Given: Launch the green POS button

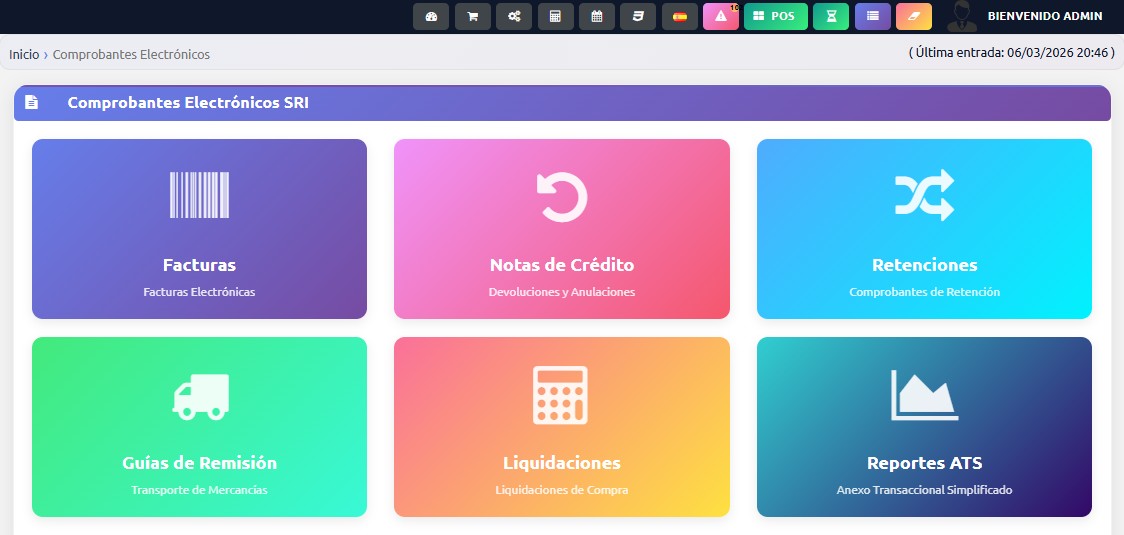Looking at the screenshot, I should tap(775, 17).
